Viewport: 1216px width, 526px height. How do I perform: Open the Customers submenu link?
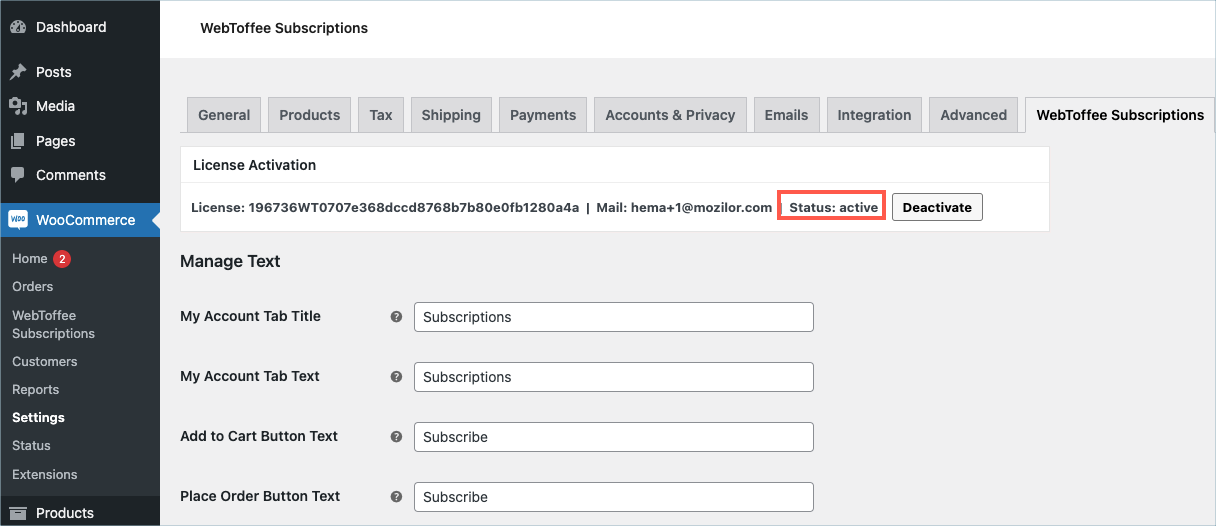click(45, 362)
